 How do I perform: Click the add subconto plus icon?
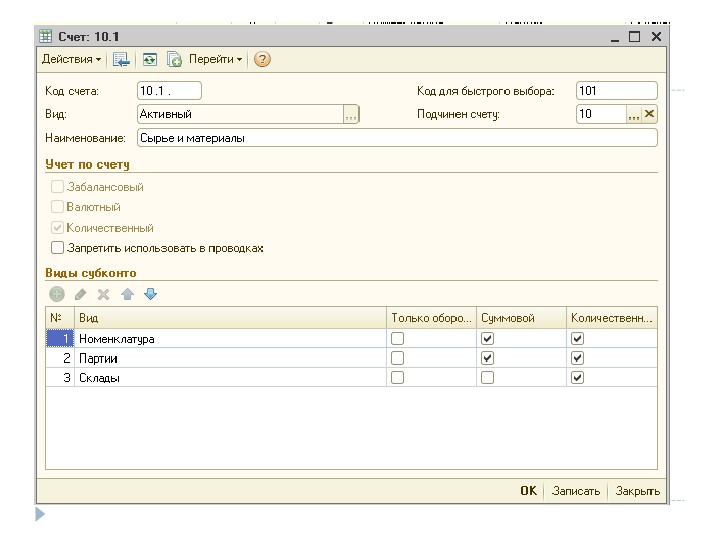point(57,294)
